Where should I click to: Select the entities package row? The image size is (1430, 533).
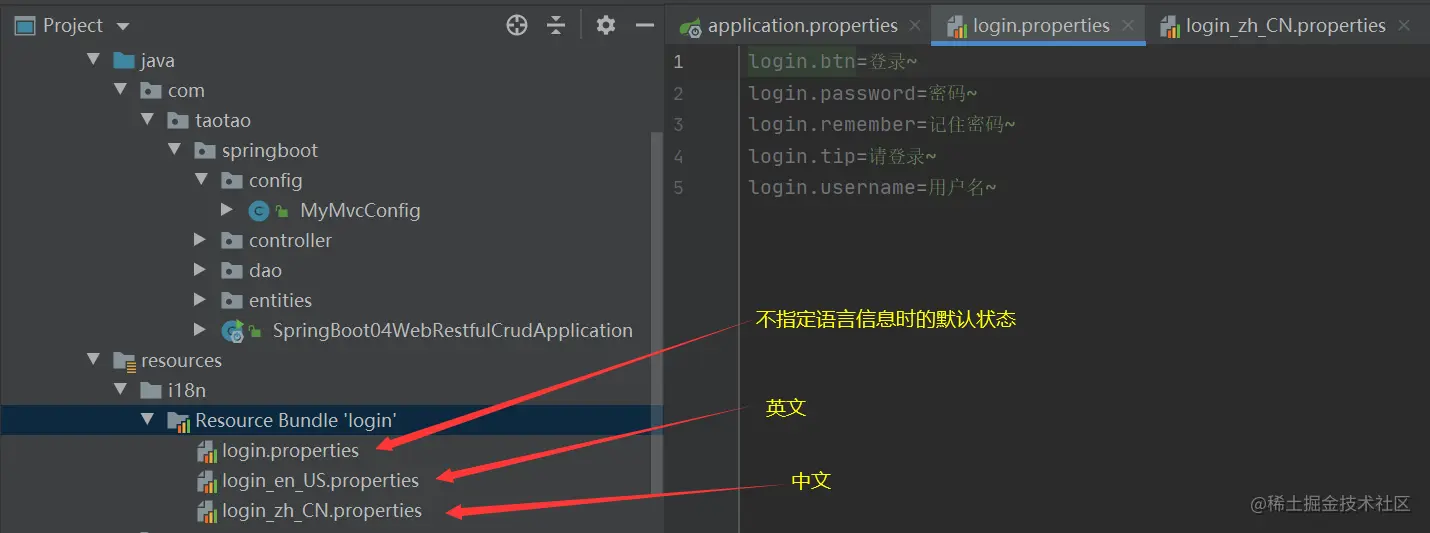coord(325,301)
